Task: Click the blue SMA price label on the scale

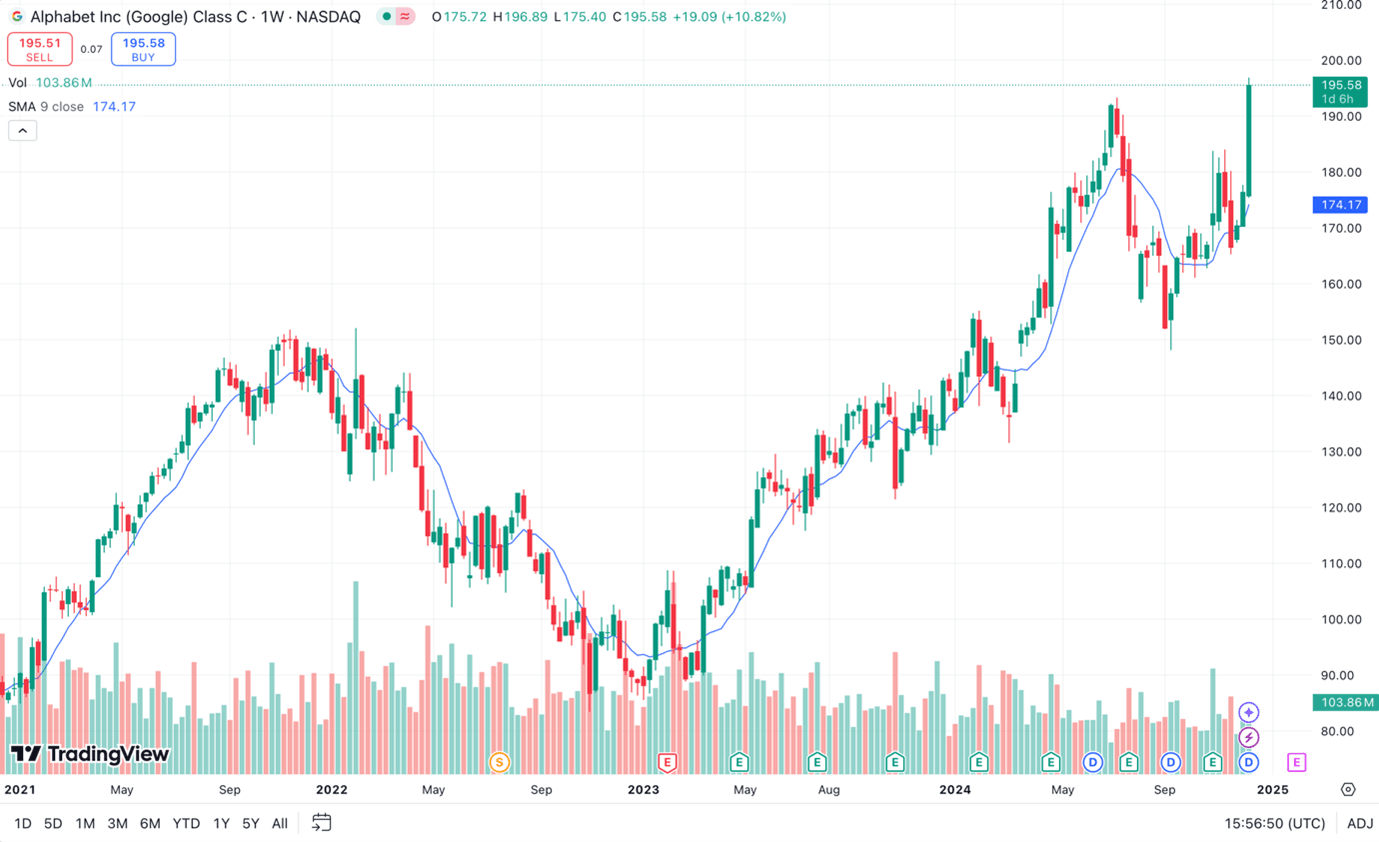Action: pyautogui.click(x=1340, y=204)
